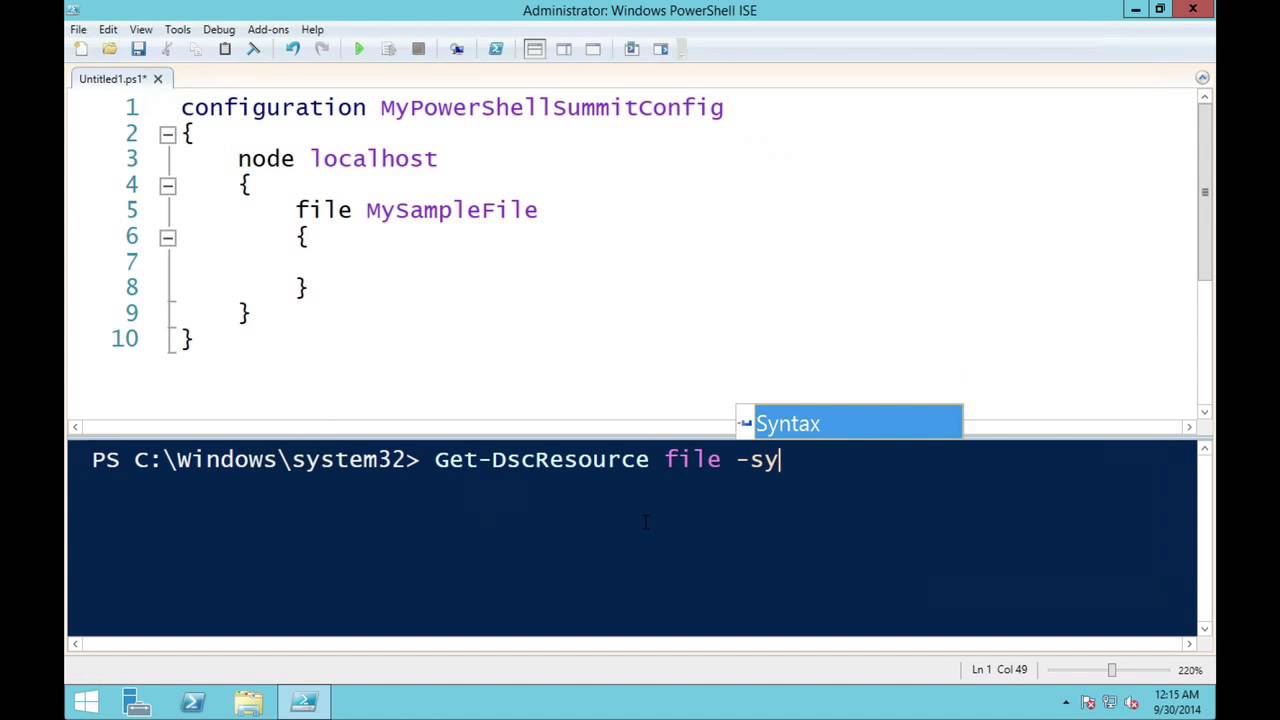
Task: Click the New script toolbar icon
Action: [x=81, y=49]
